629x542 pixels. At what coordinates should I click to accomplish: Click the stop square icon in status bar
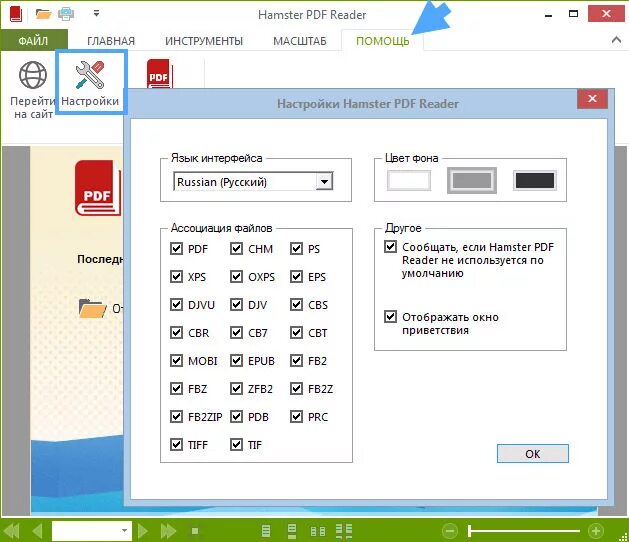point(195,531)
